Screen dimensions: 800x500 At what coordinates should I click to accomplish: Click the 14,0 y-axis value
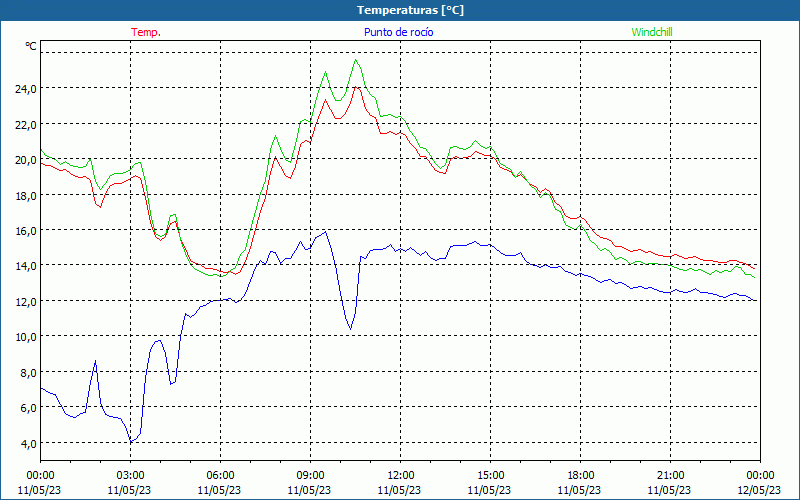point(26,266)
